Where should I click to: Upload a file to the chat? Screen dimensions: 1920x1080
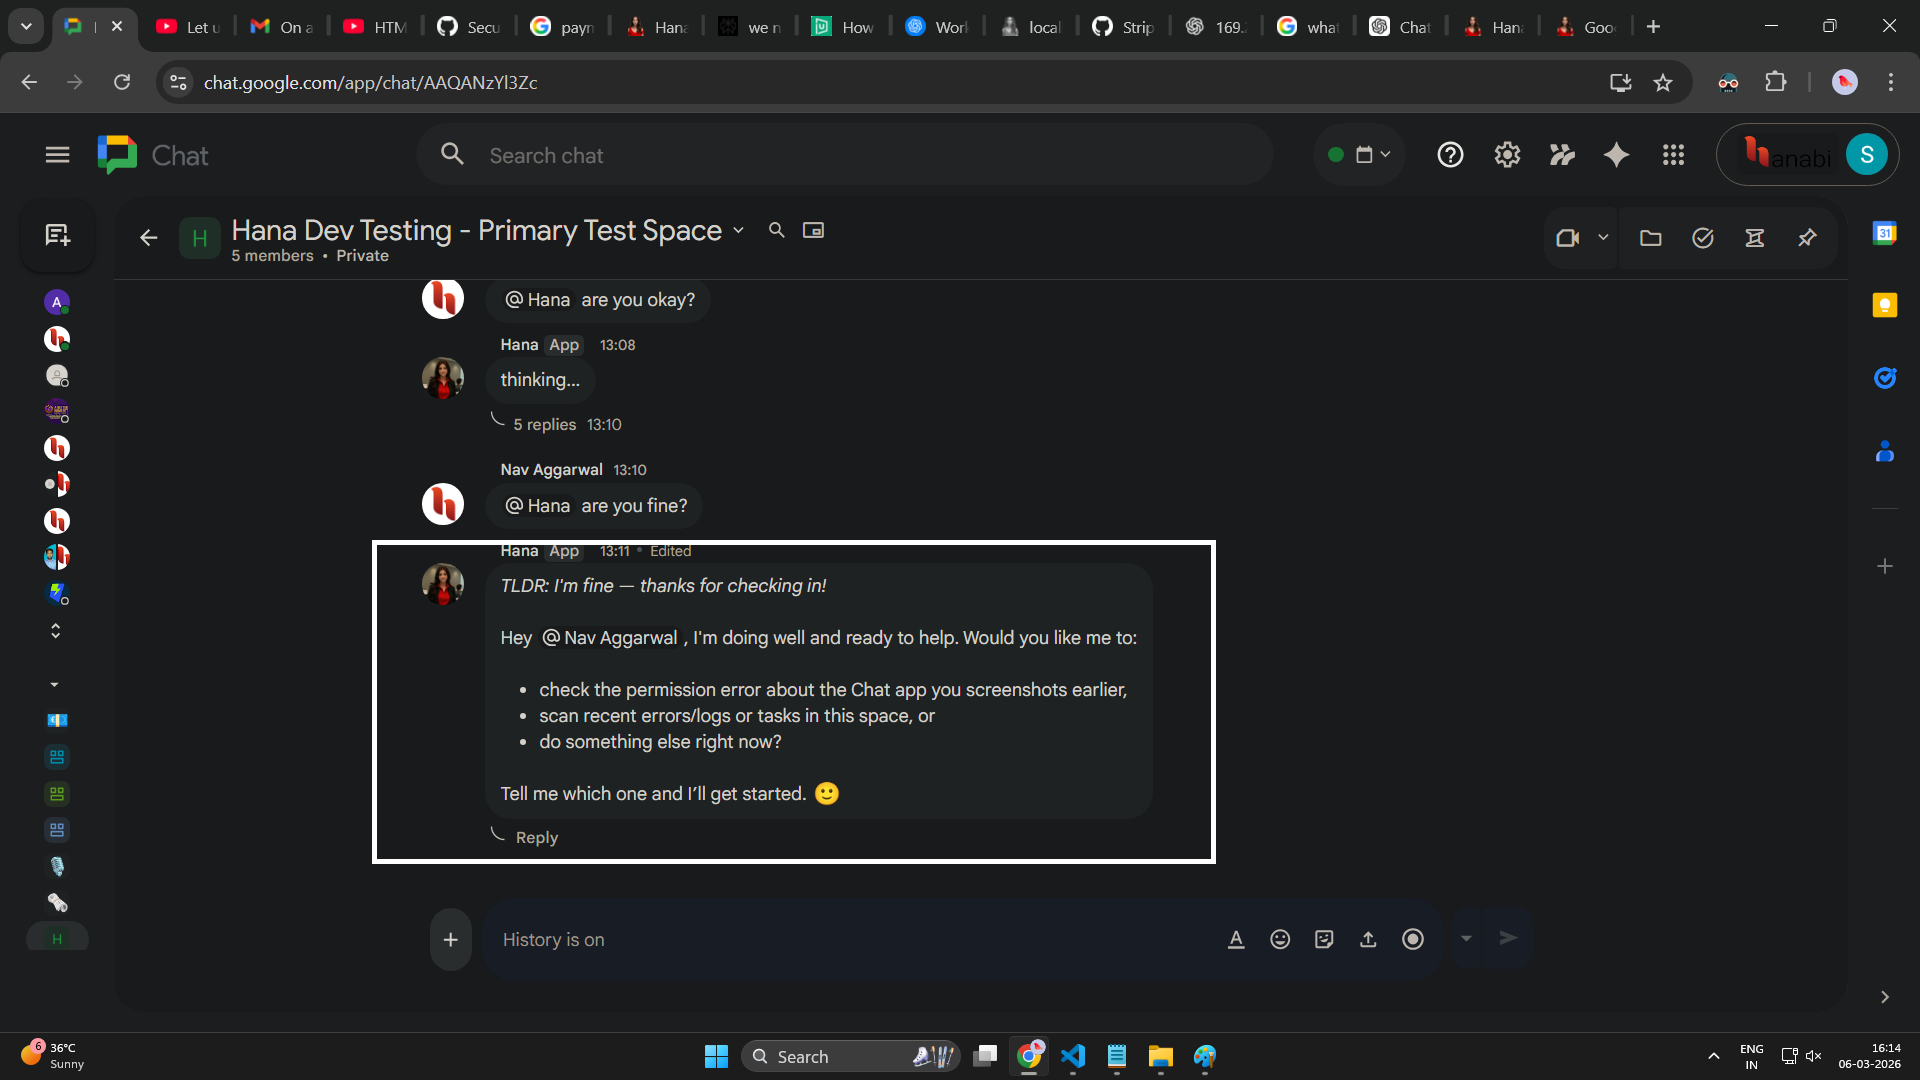click(x=1368, y=939)
